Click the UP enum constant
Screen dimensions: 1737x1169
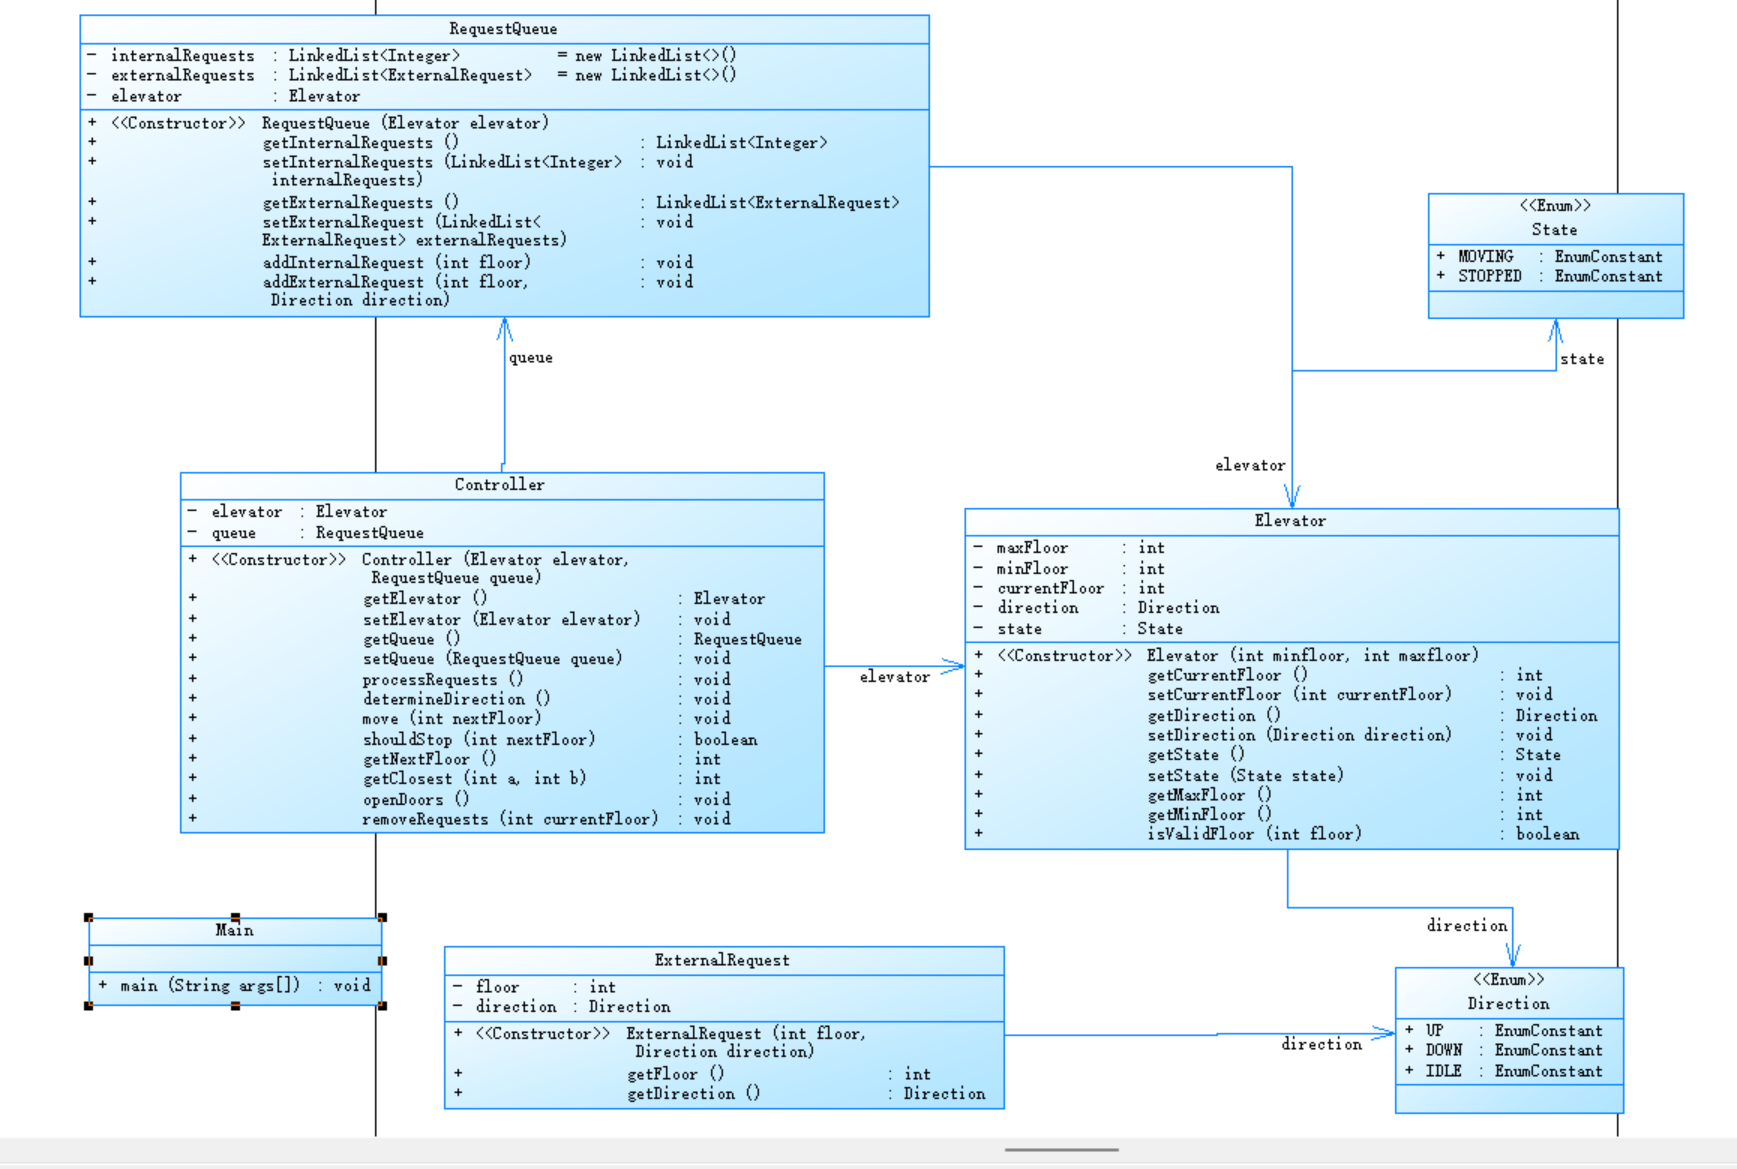(1504, 1031)
